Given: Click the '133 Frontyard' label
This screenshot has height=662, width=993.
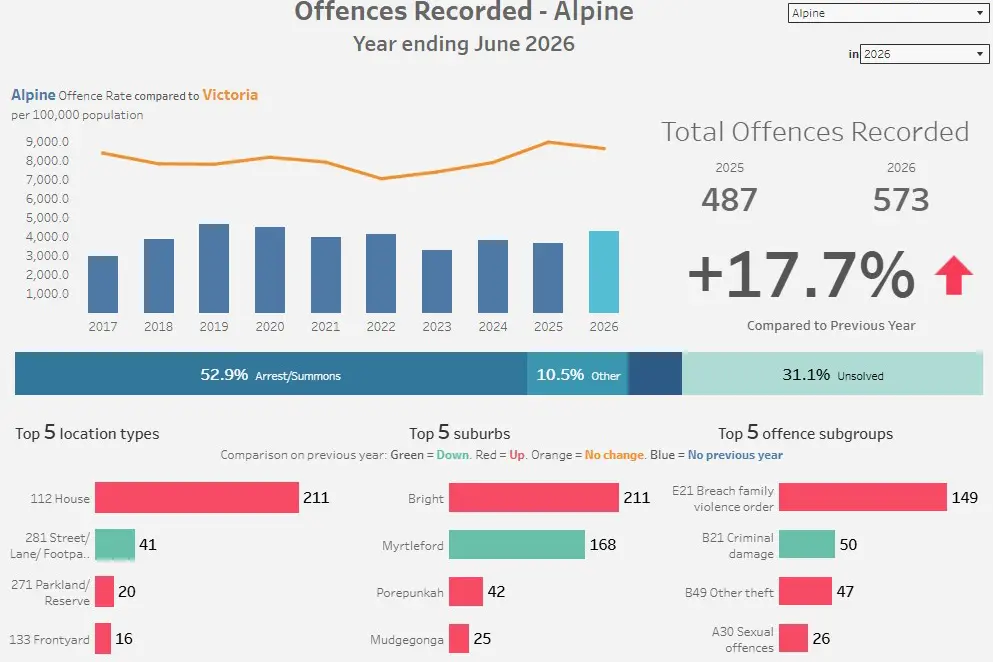Looking at the screenshot, I should point(49,640).
